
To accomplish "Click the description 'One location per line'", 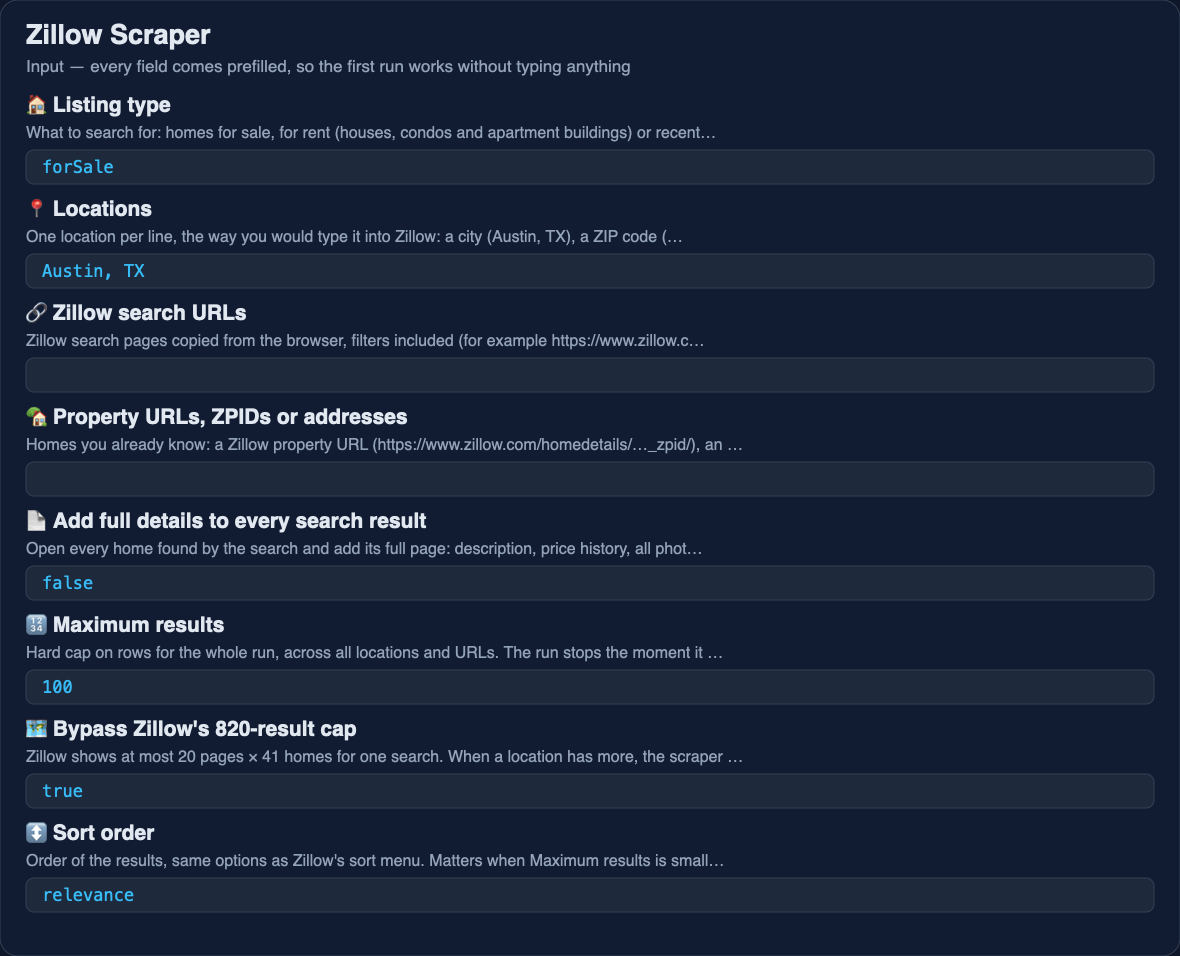I will (x=354, y=236).
